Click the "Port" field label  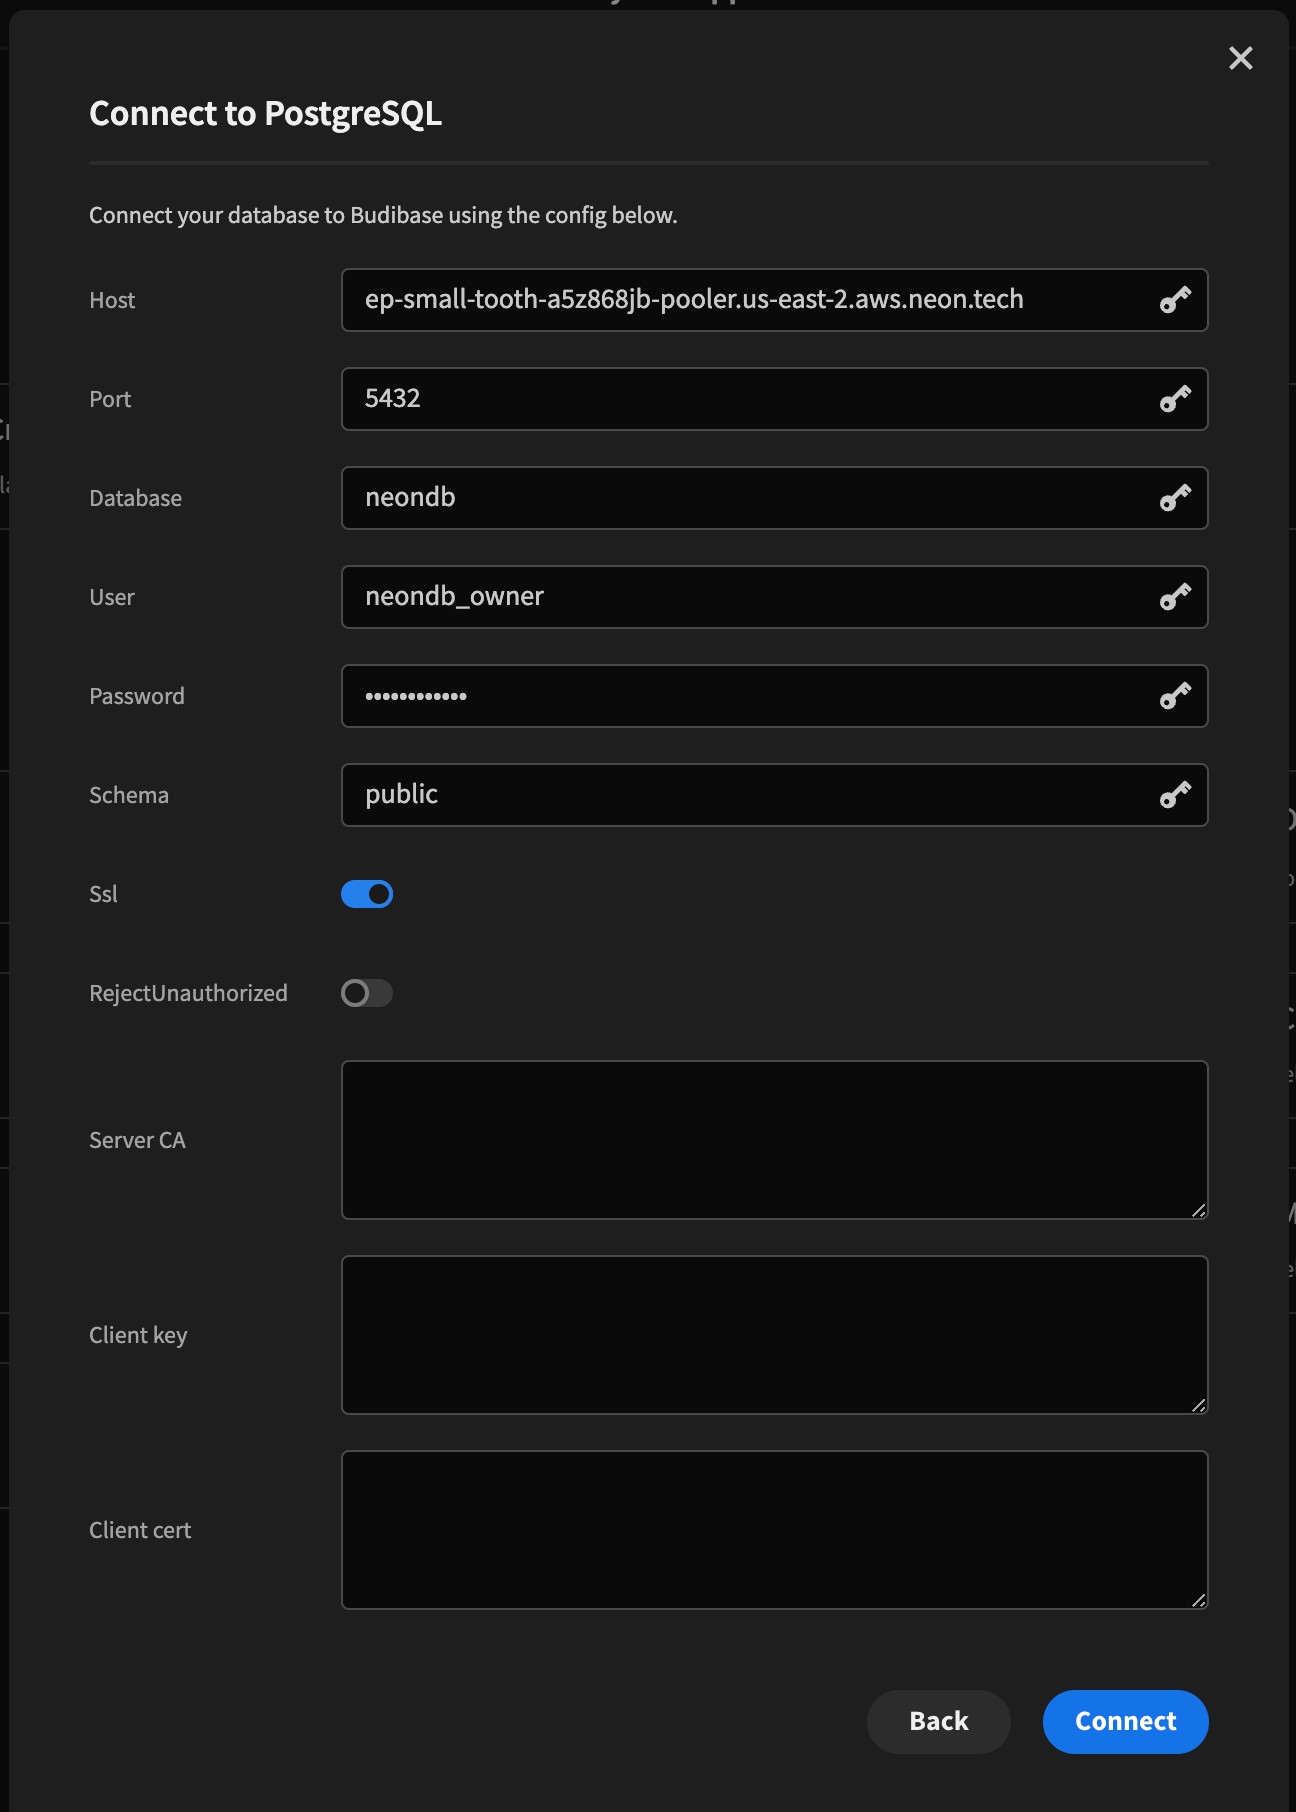click(110, 399)
